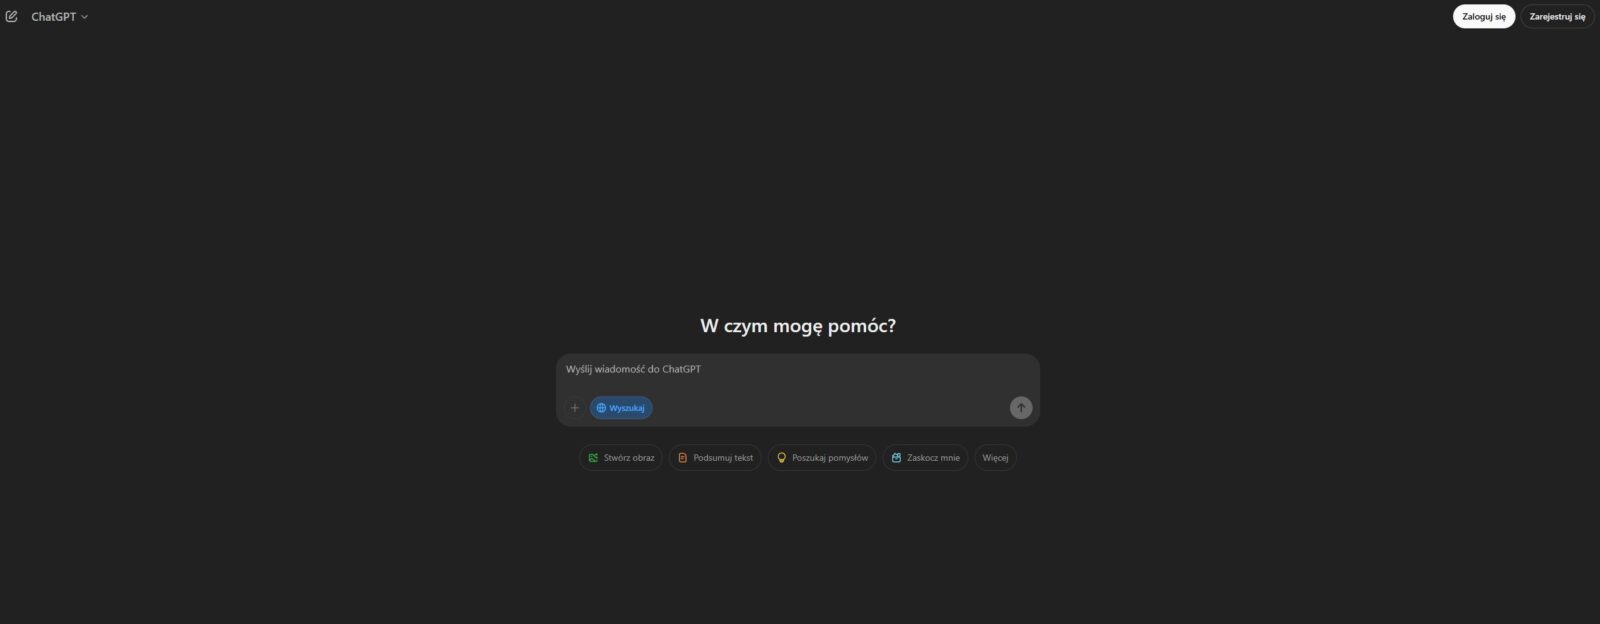Send the message with the arrow icon
This screenshot has height=624, width=1600.
[1020, 407]
